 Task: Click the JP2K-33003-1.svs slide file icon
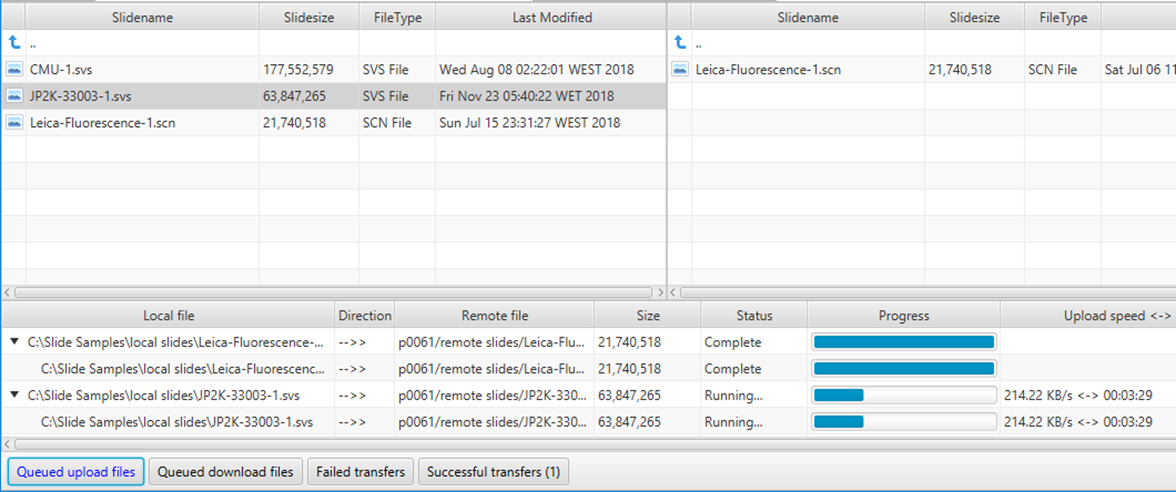coord(14,96)
